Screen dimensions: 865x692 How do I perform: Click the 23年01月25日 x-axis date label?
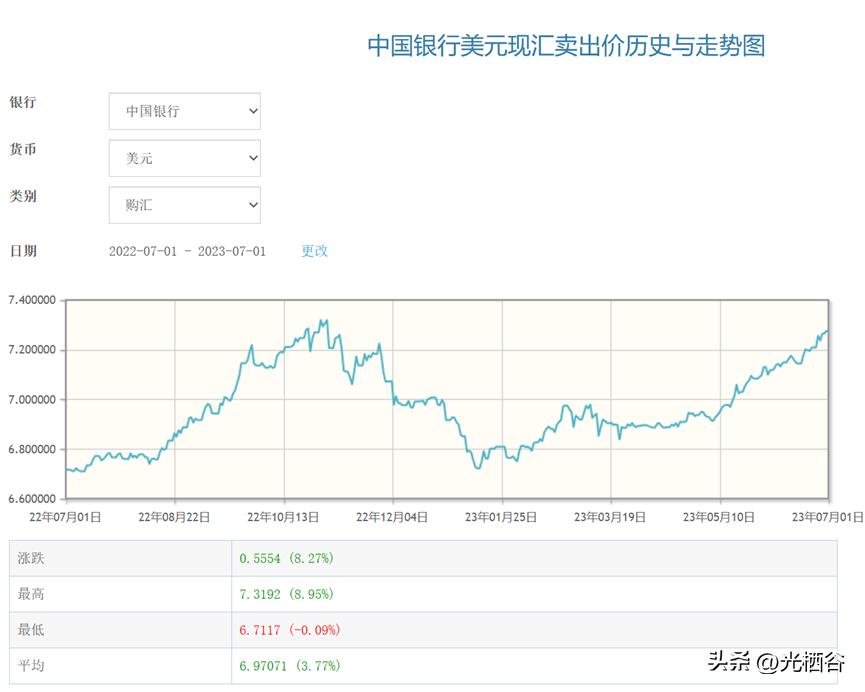[x=502, y=517]
